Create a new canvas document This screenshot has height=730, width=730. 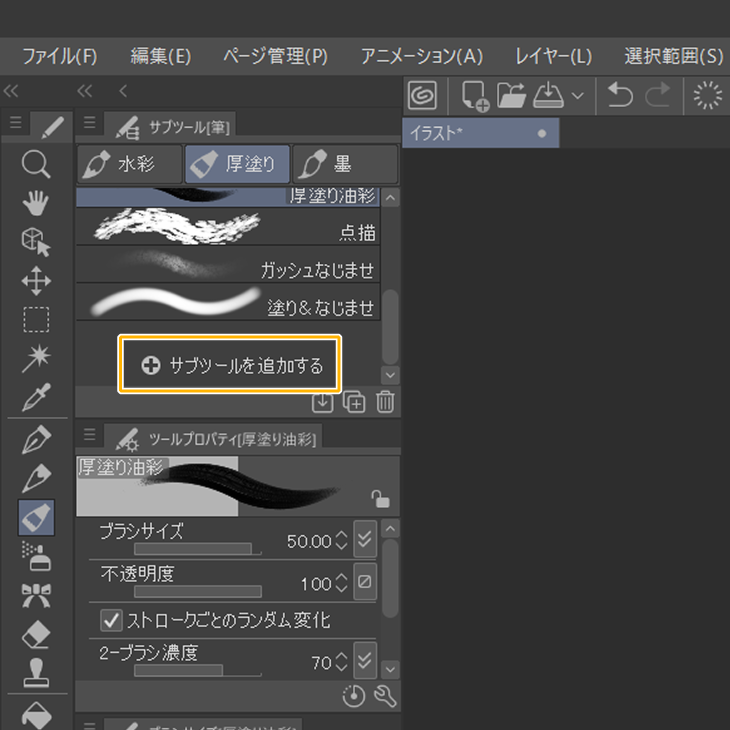[475, 96]
